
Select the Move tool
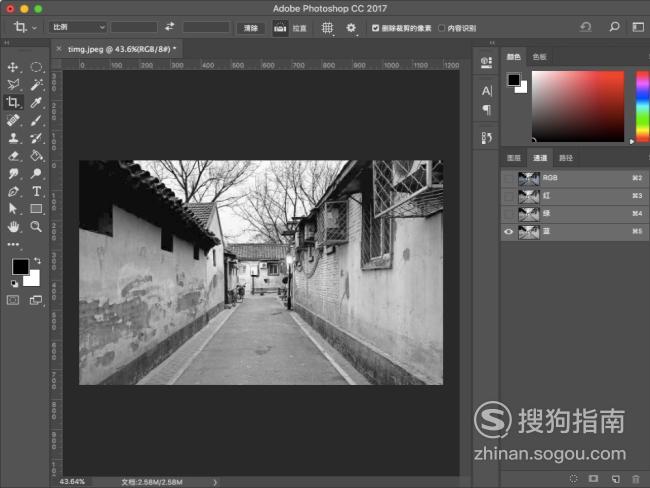[13, 67]
